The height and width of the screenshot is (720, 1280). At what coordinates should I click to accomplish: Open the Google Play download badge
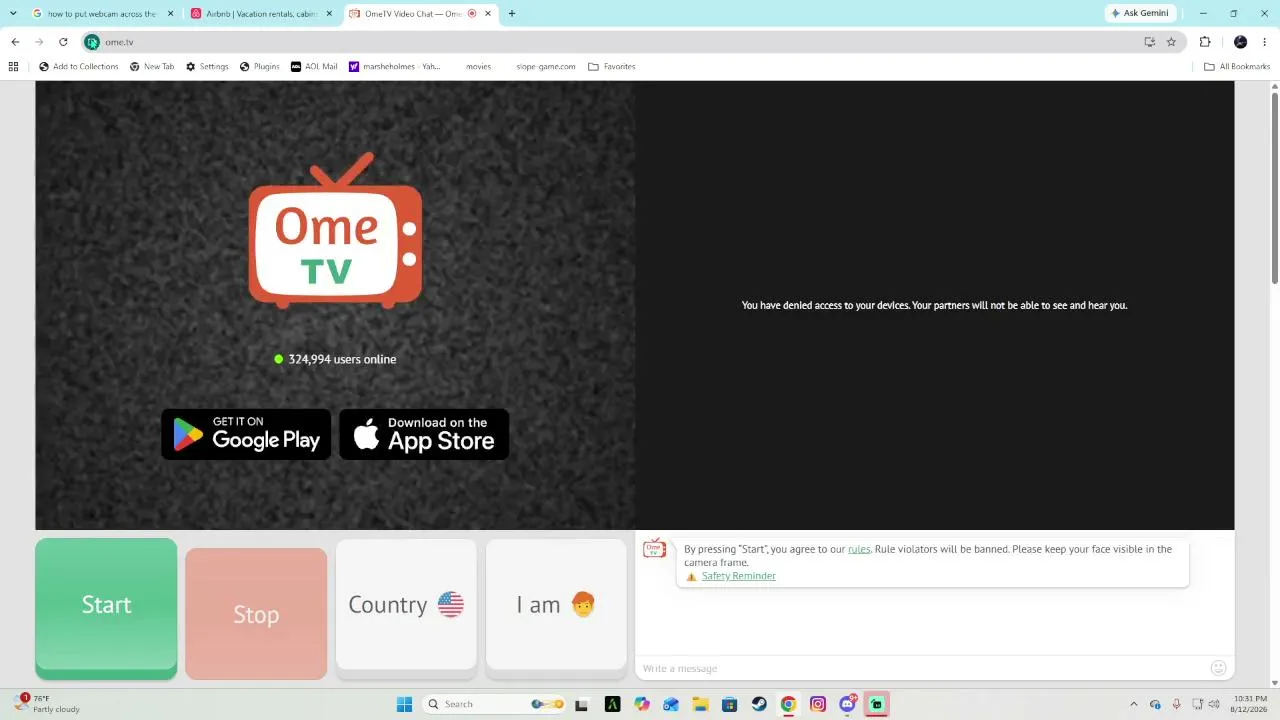[246, 434]
